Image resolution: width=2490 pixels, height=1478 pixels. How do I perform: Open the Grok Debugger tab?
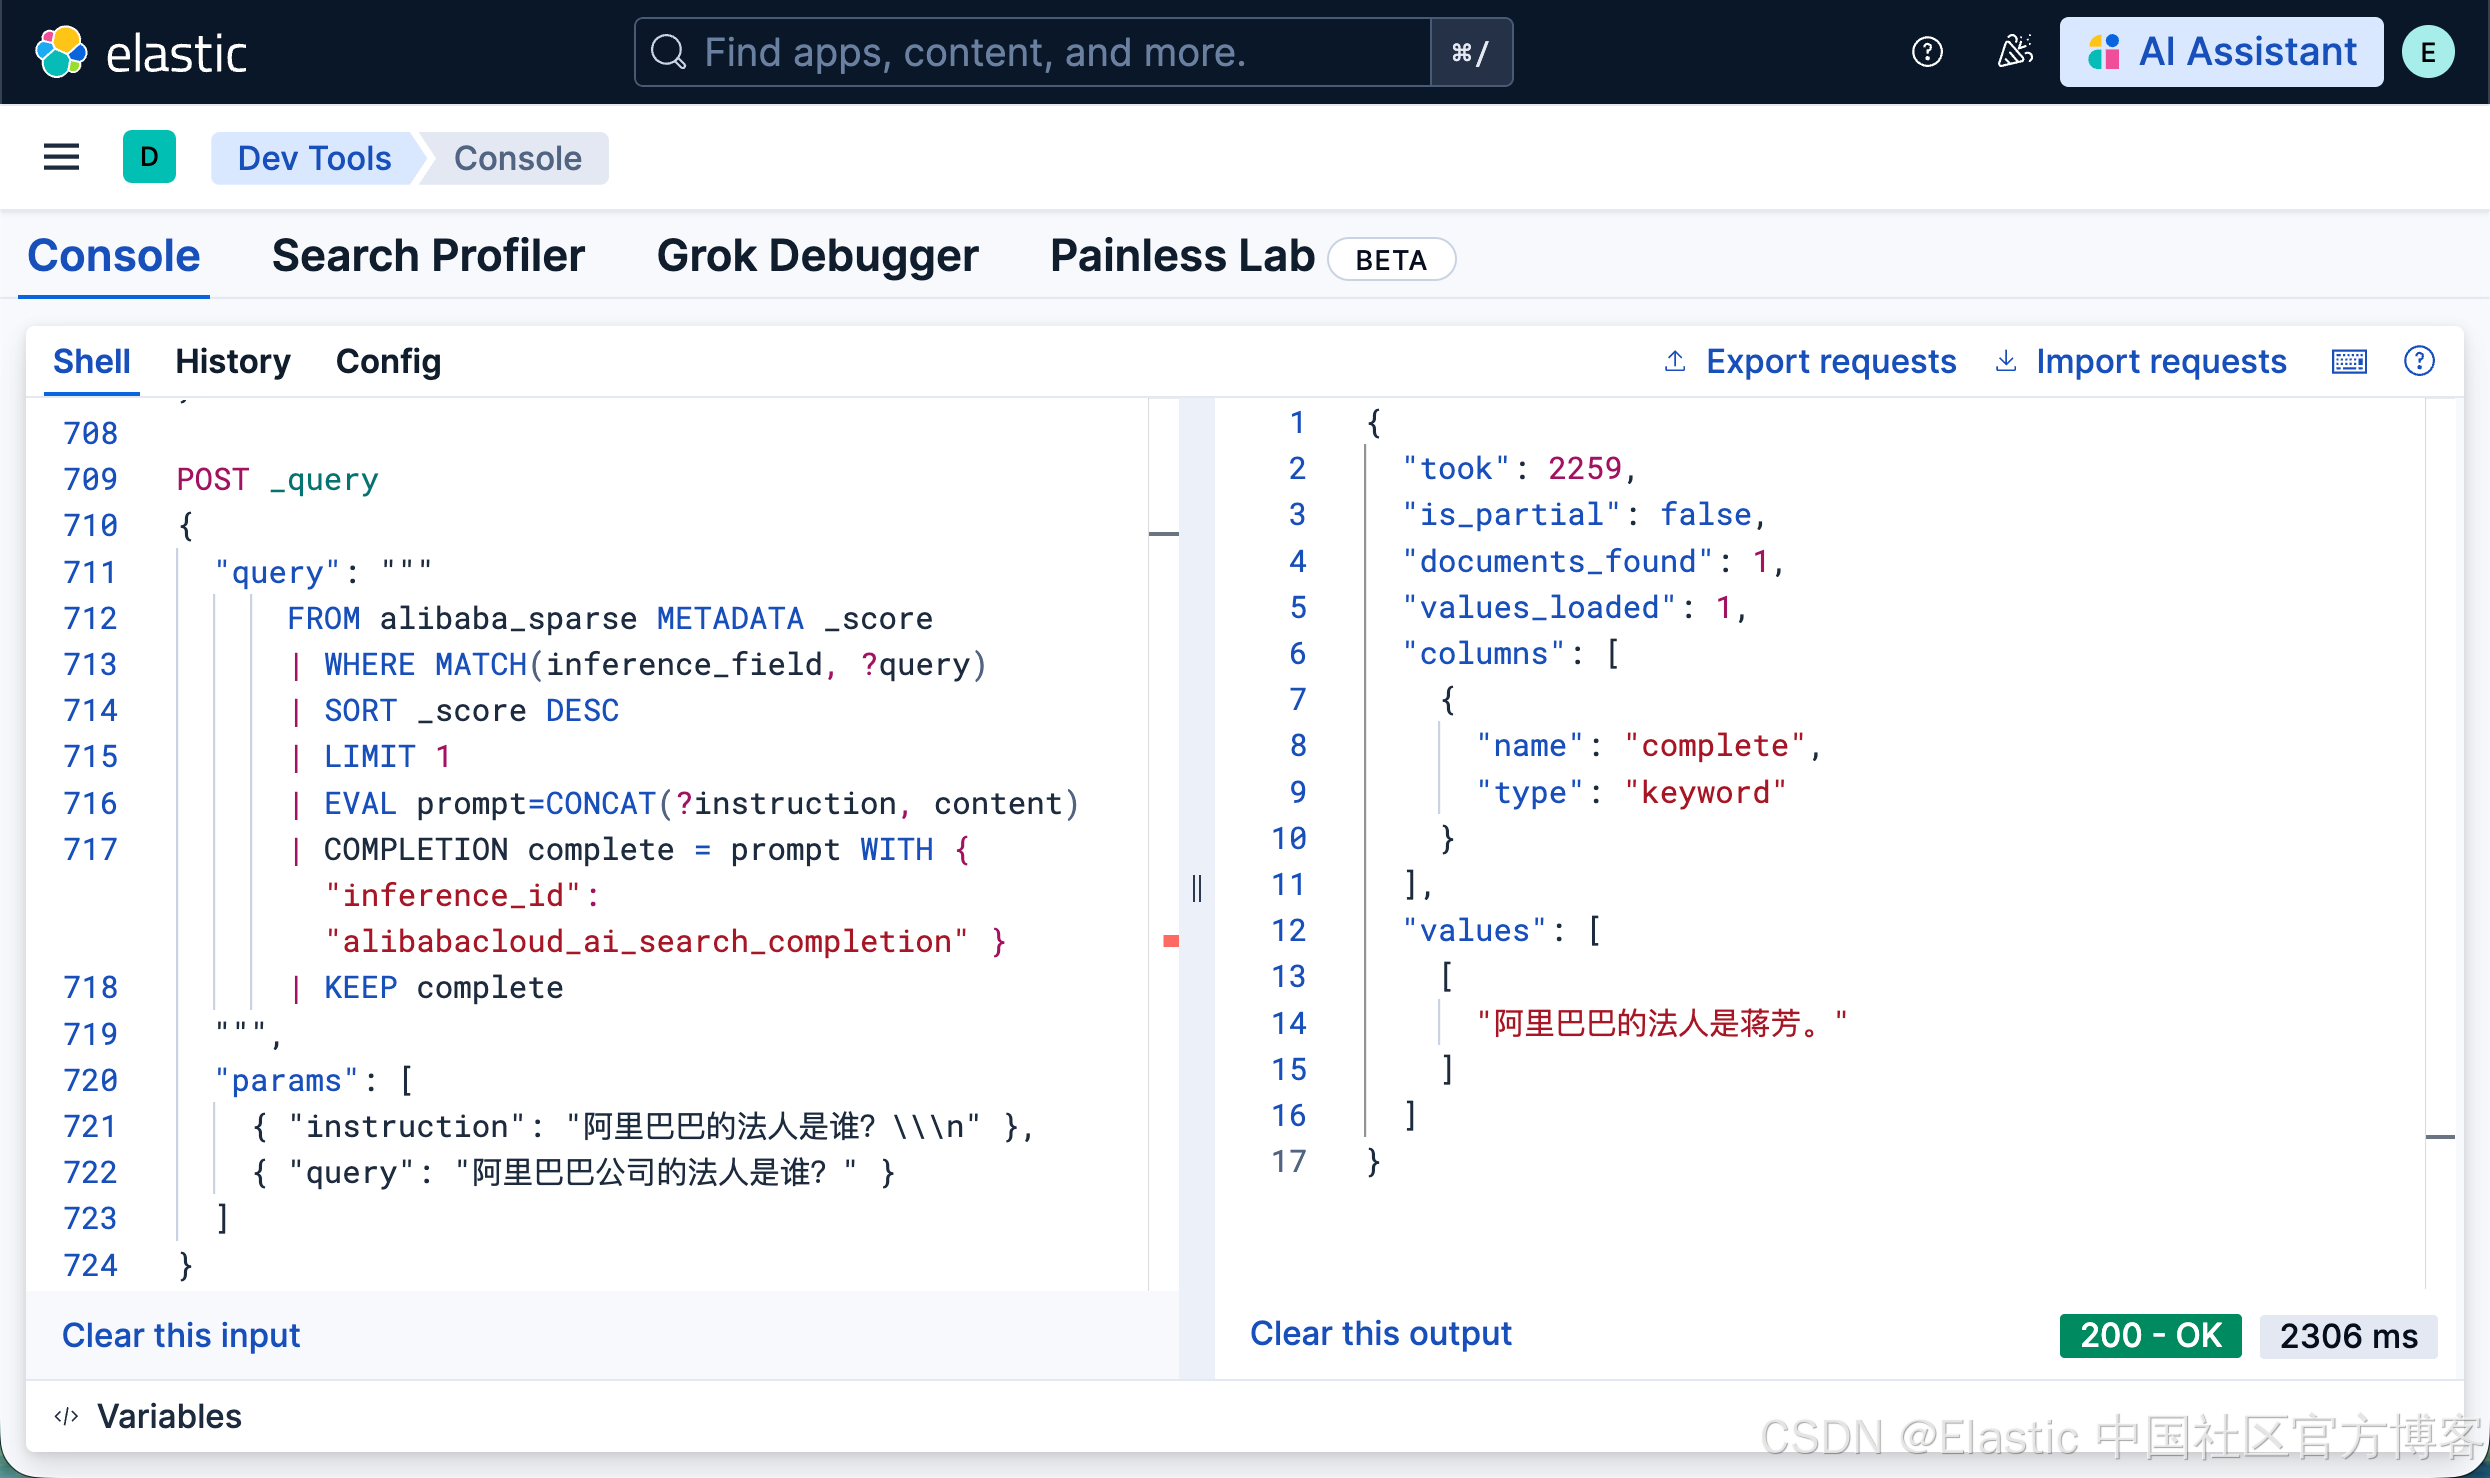click(817, 256)
